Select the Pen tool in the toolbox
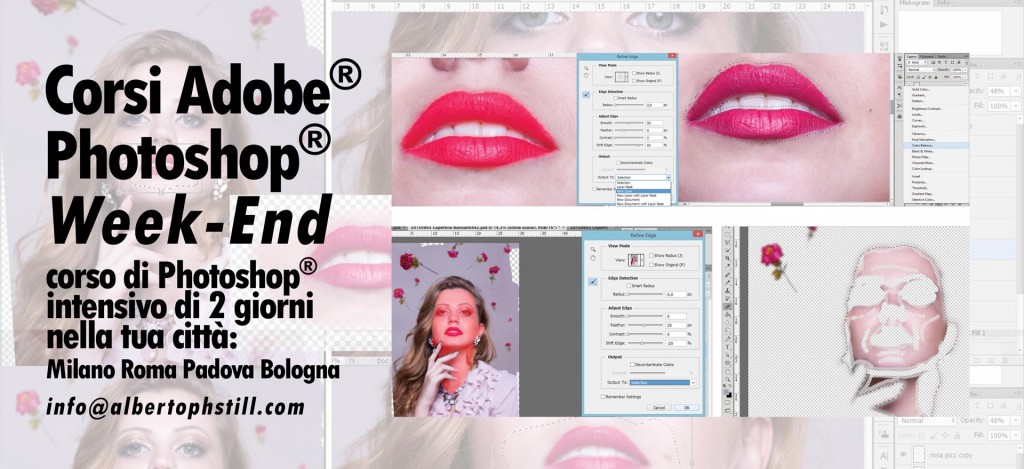The width and height of the screenshot is (1024, 469). click(x=728, y=338)
